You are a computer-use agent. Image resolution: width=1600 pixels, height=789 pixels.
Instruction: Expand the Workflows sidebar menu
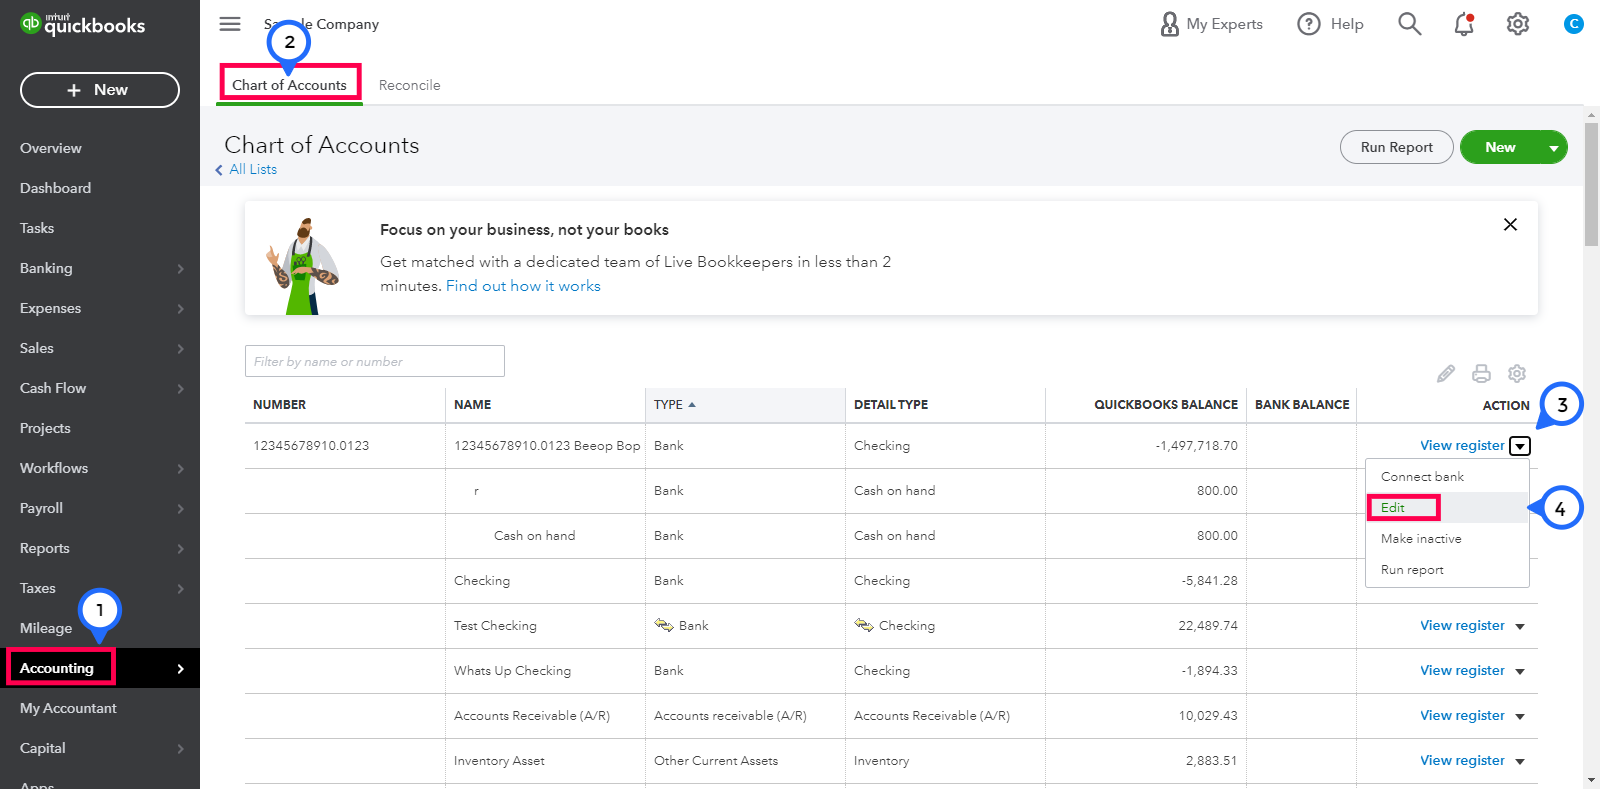pos(100,468)
